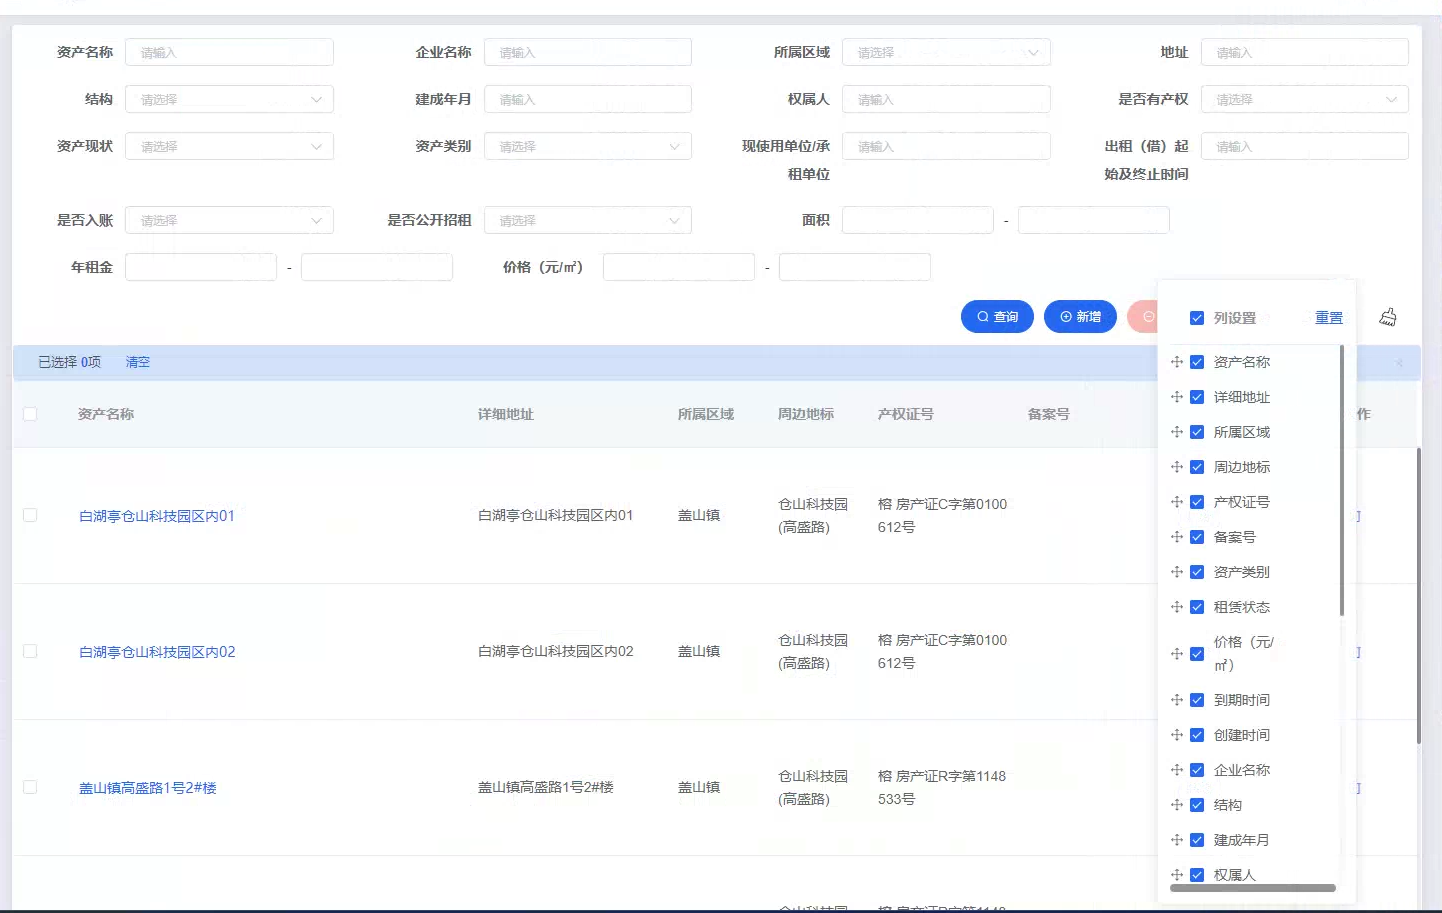Focus the 权属人 input field
The width and height of the screenshot is (1442, 913).
[x=946, y=99]
